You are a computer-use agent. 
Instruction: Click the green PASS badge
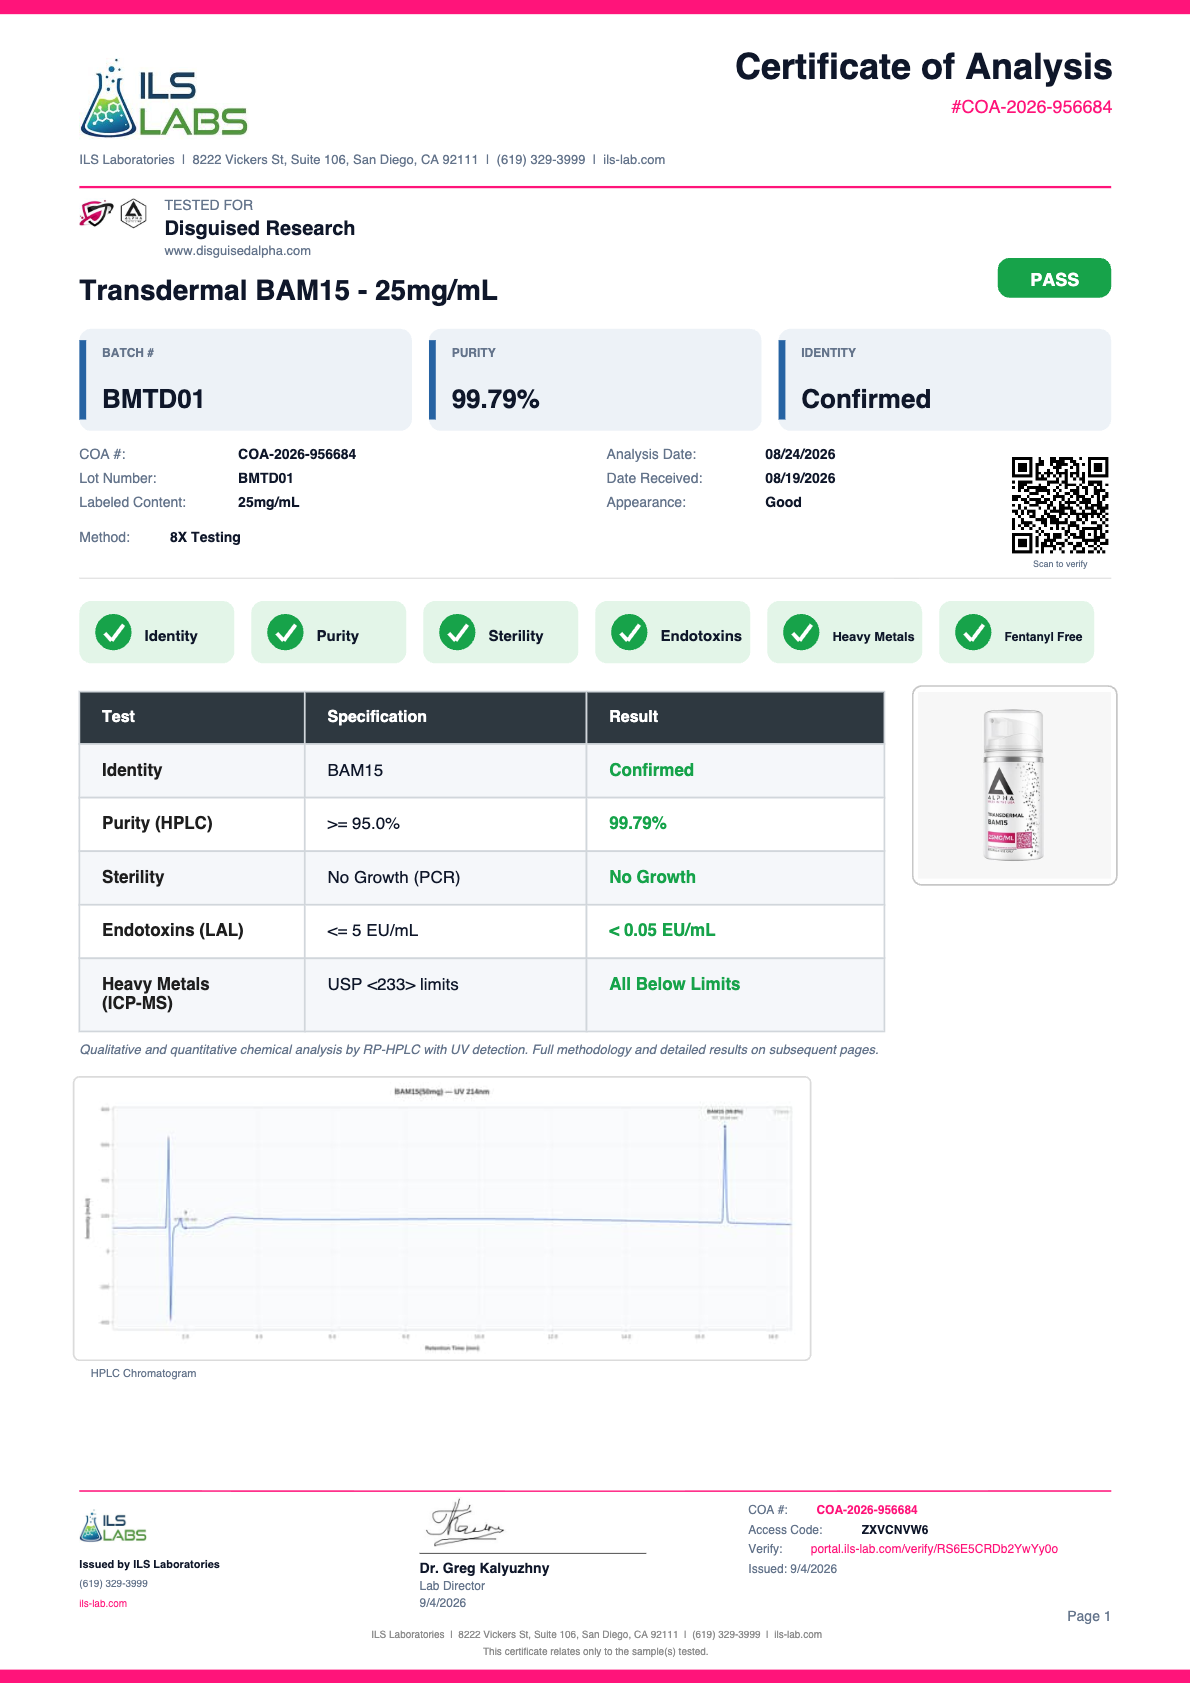coord(1054,278)
